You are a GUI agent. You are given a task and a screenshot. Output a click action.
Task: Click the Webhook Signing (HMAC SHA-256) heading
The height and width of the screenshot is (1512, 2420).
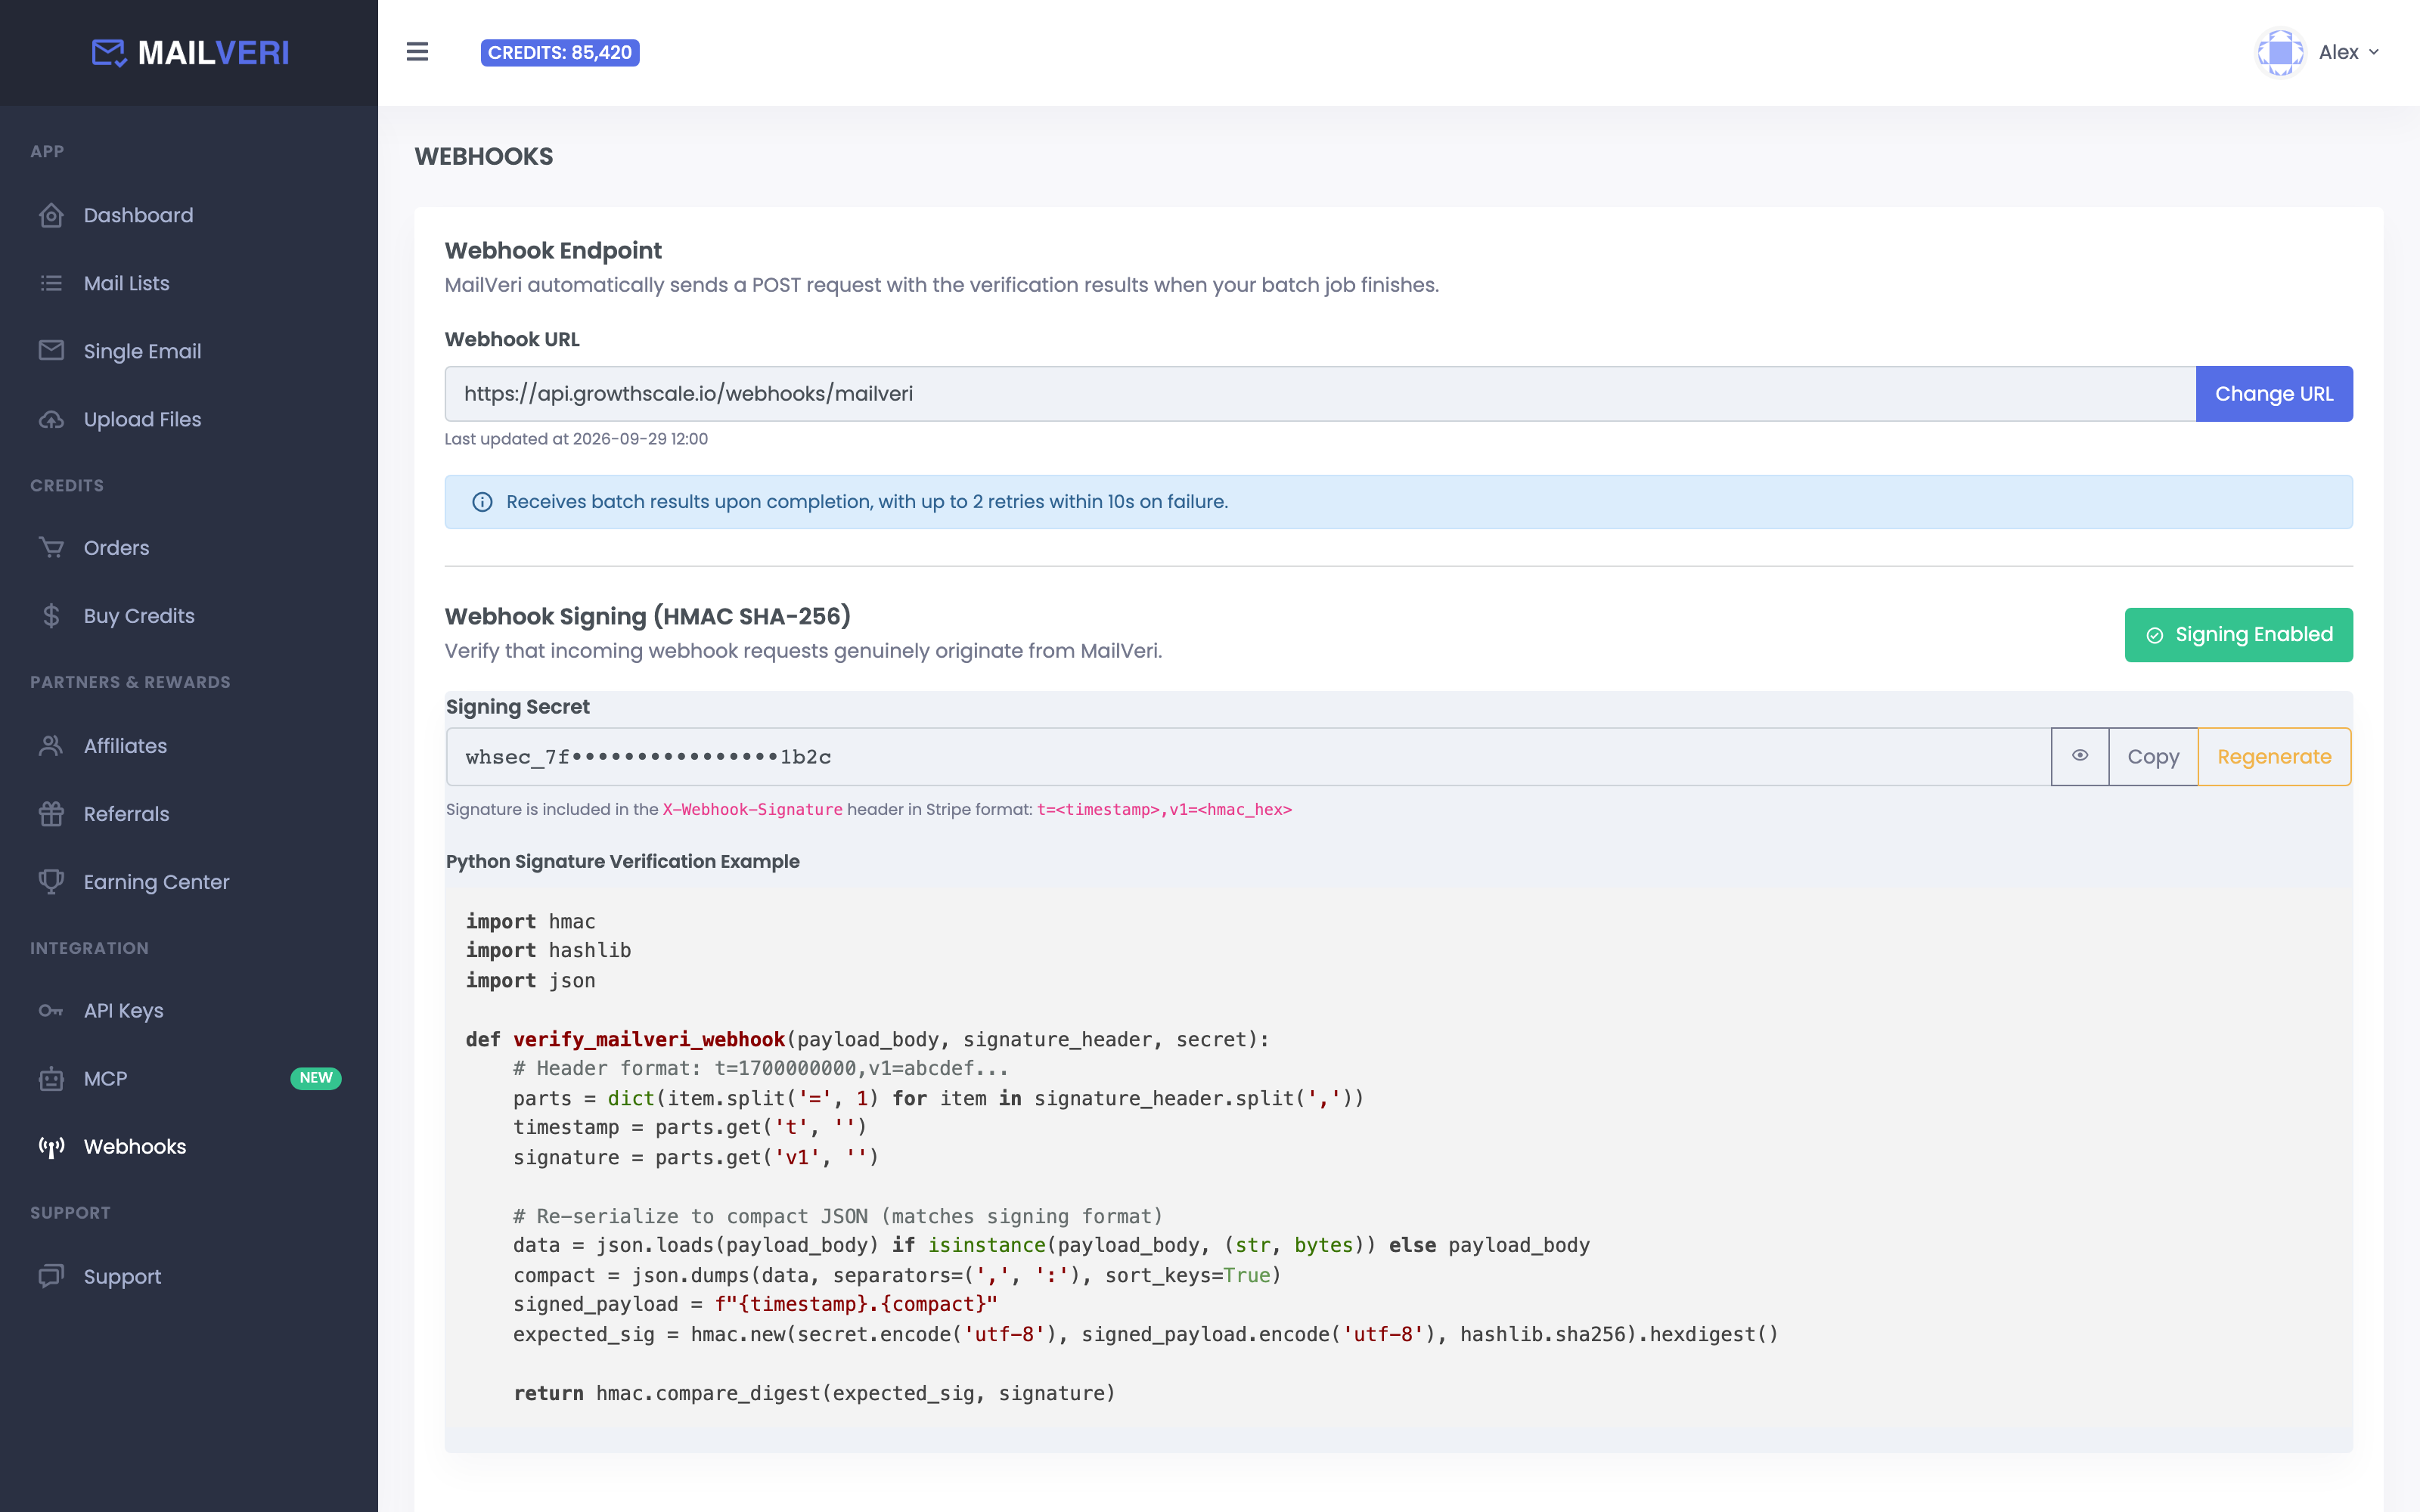(x=648, y=616)
